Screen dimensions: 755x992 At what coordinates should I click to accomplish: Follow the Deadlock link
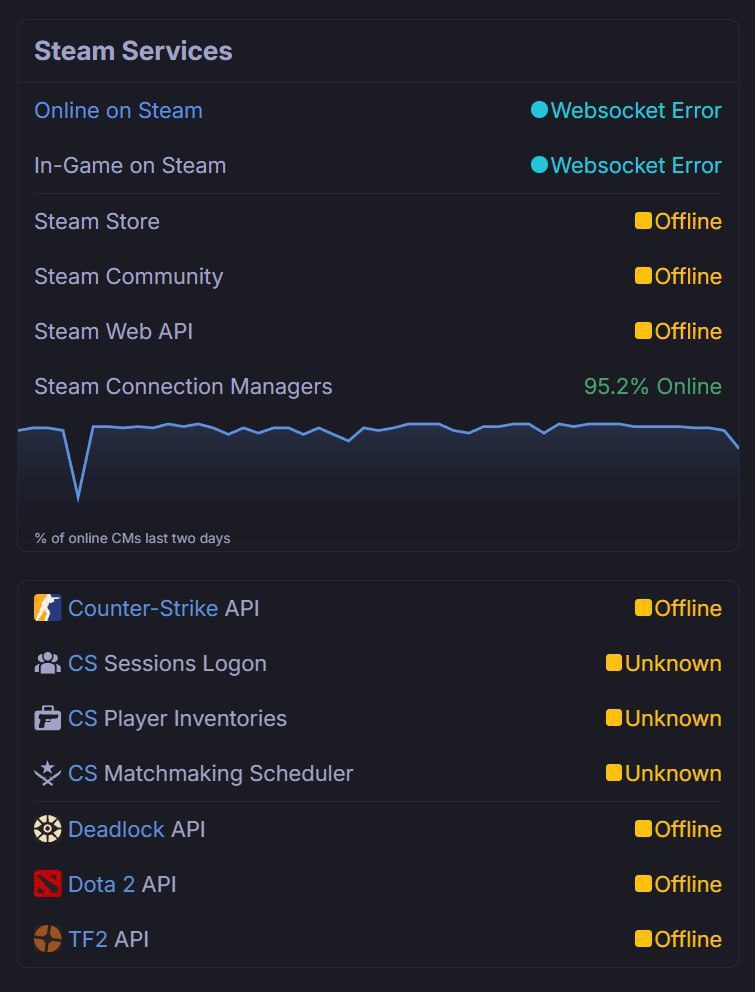(116, 829)
